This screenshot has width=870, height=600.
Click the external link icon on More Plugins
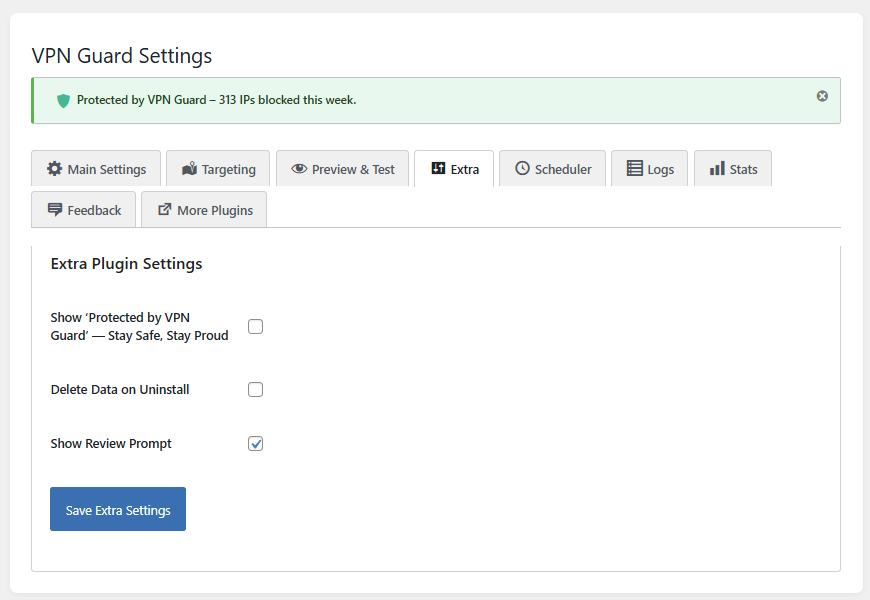pyautogui.click(x=165, y=209)
